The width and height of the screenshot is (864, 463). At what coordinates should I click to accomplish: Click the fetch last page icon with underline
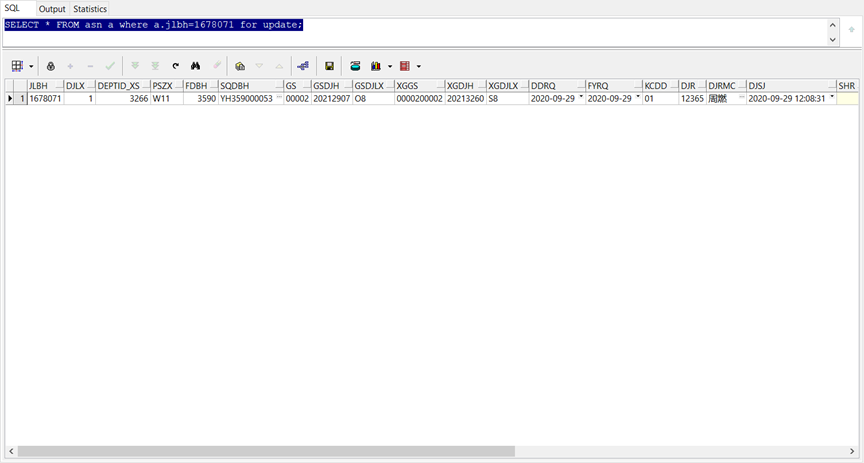(x=155, y=66)
